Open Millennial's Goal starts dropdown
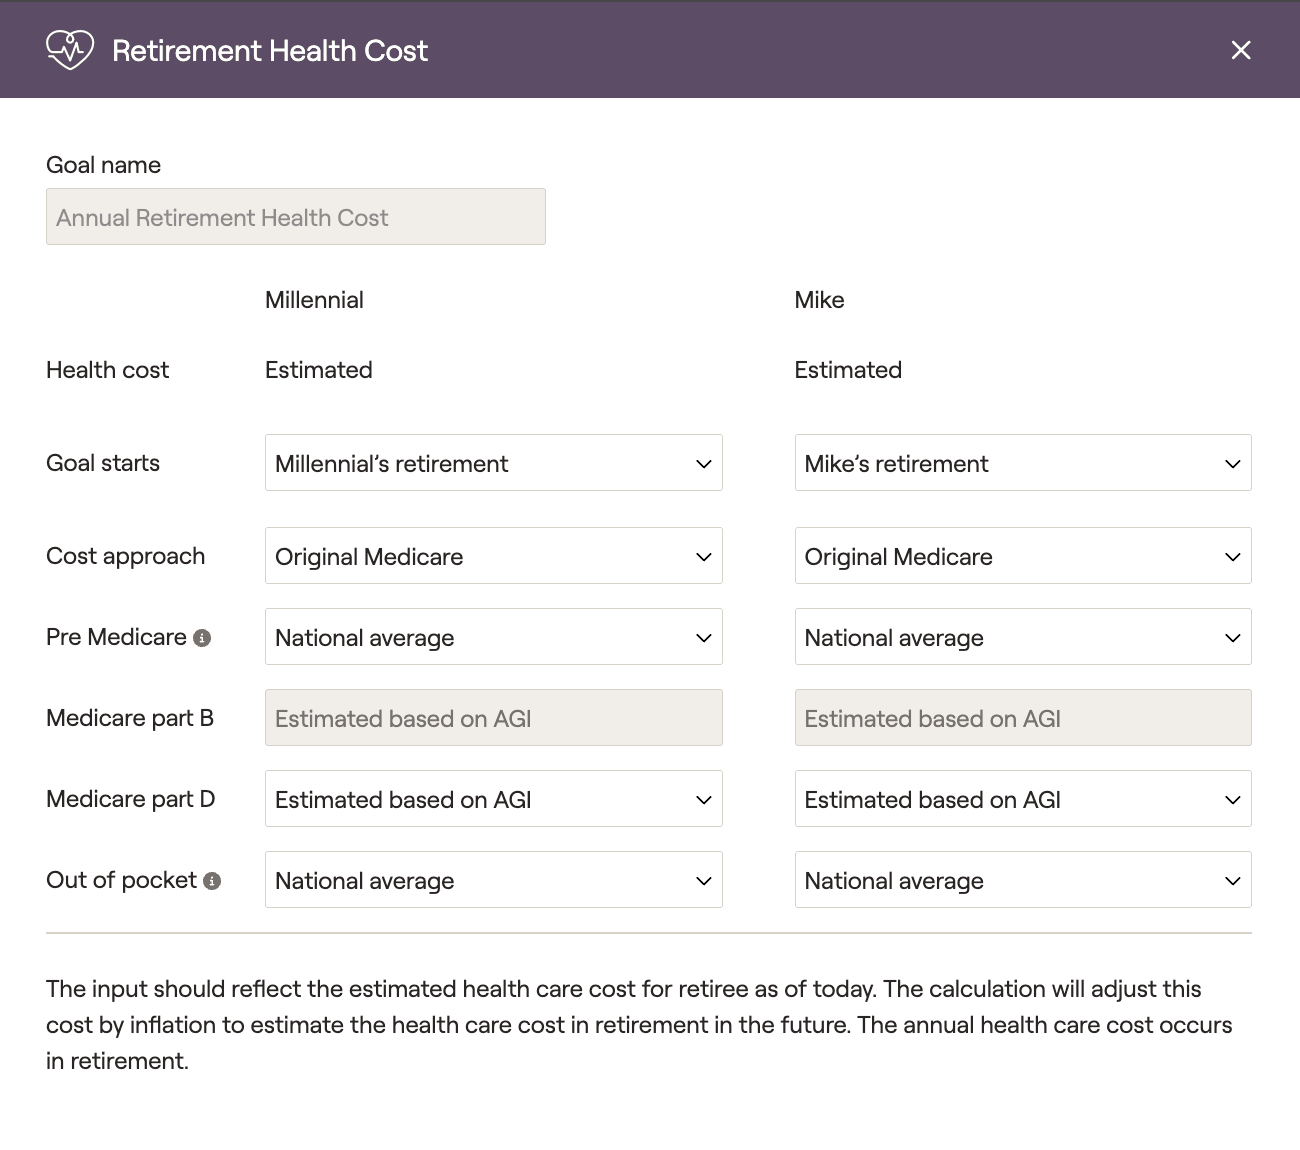The width and height of the screenshot is (1300, 1150). click(x=494, y=463)
